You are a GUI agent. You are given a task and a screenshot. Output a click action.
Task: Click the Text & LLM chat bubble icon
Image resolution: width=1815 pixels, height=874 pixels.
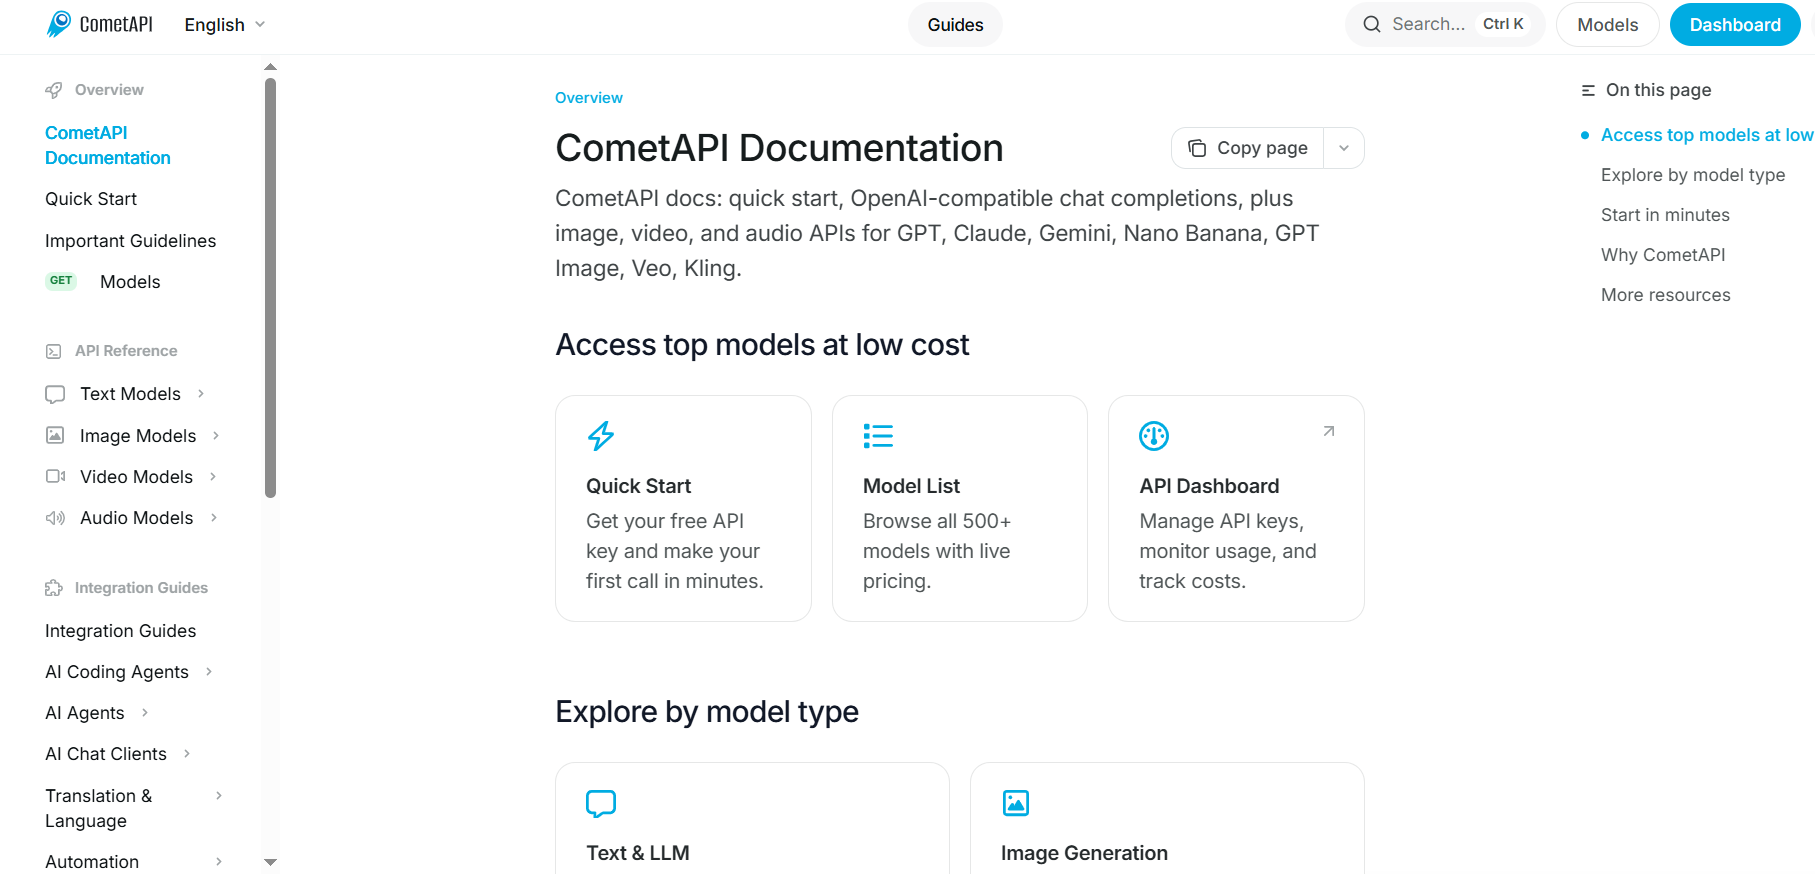[x=601, y=803]
